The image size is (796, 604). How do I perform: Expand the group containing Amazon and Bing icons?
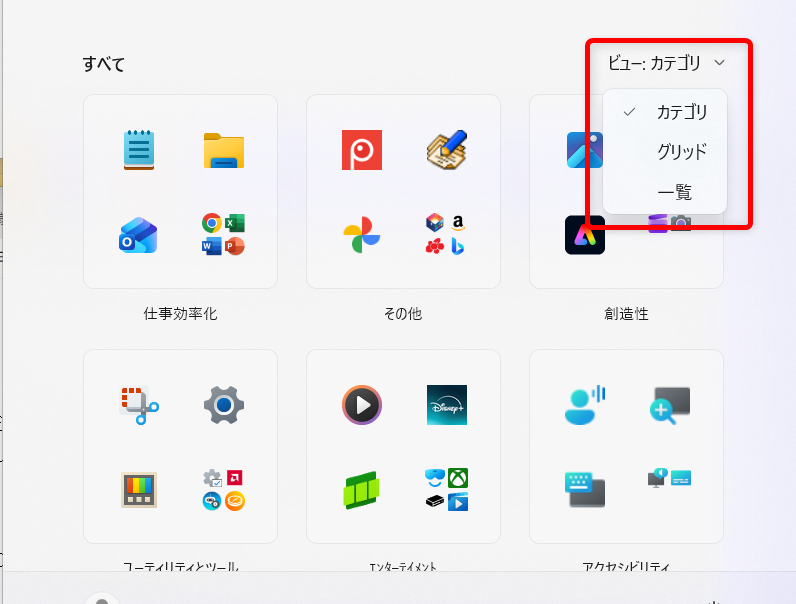tap(446, 234)
